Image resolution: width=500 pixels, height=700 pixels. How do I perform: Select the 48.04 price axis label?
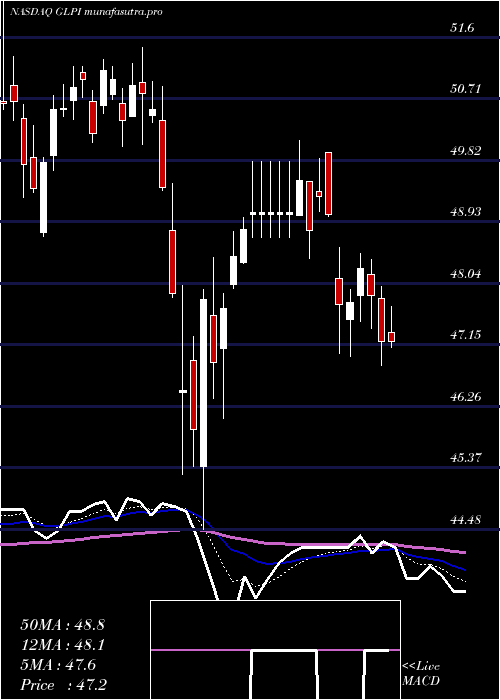466,273
